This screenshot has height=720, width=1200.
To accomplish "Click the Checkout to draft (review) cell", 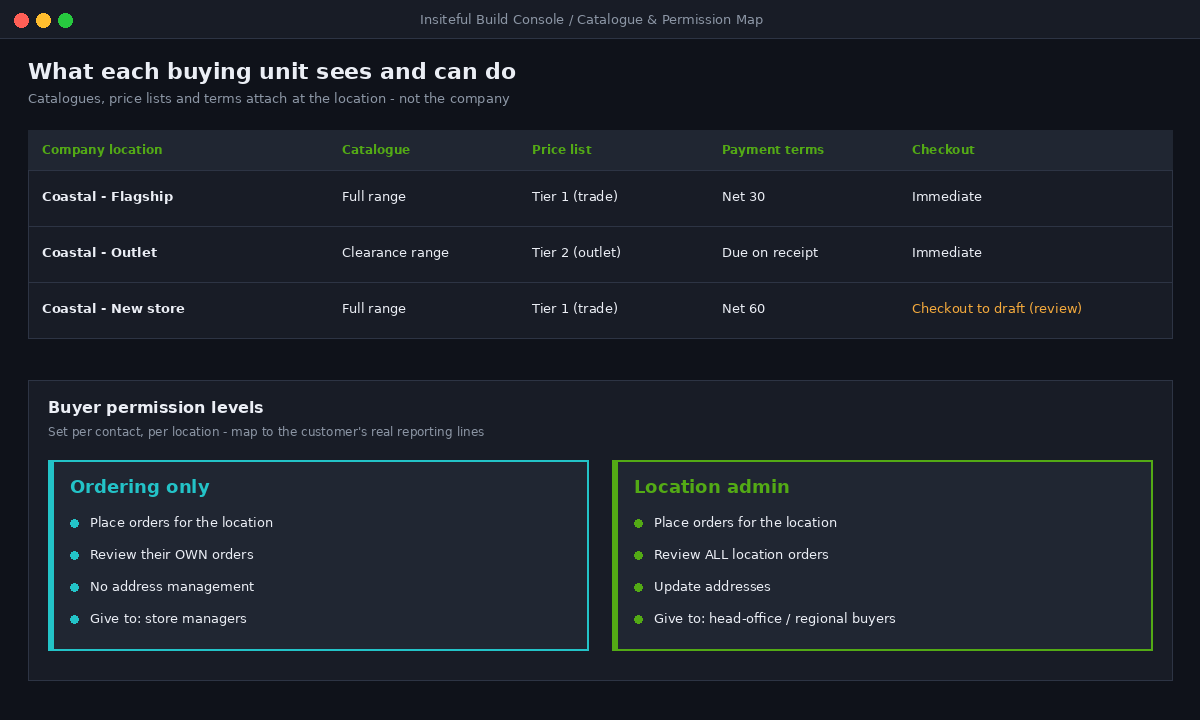I will (x=997, y=309).
